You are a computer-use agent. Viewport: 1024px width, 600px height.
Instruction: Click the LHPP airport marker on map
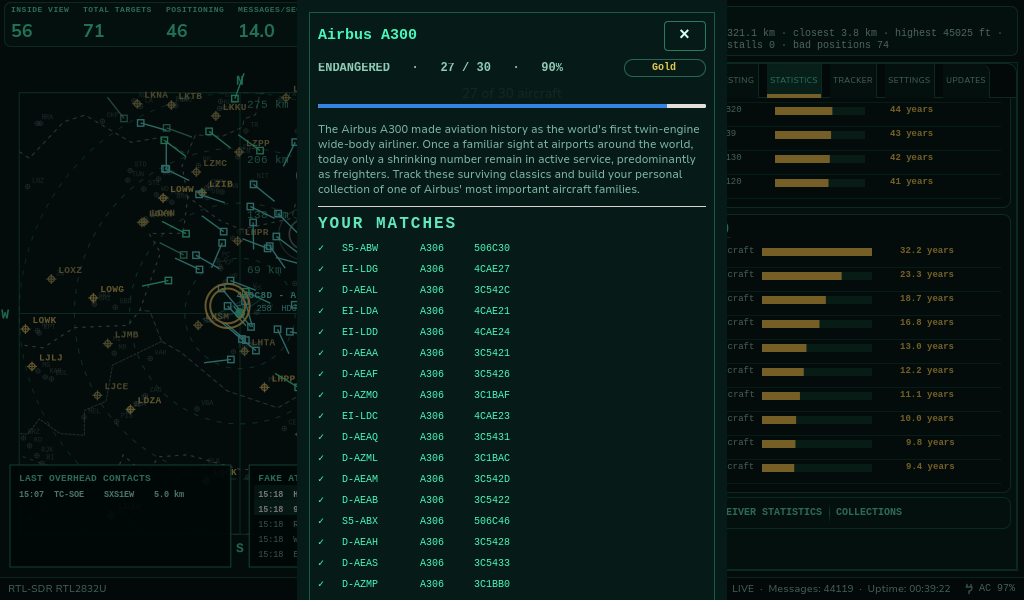click(x=264, y=387)
